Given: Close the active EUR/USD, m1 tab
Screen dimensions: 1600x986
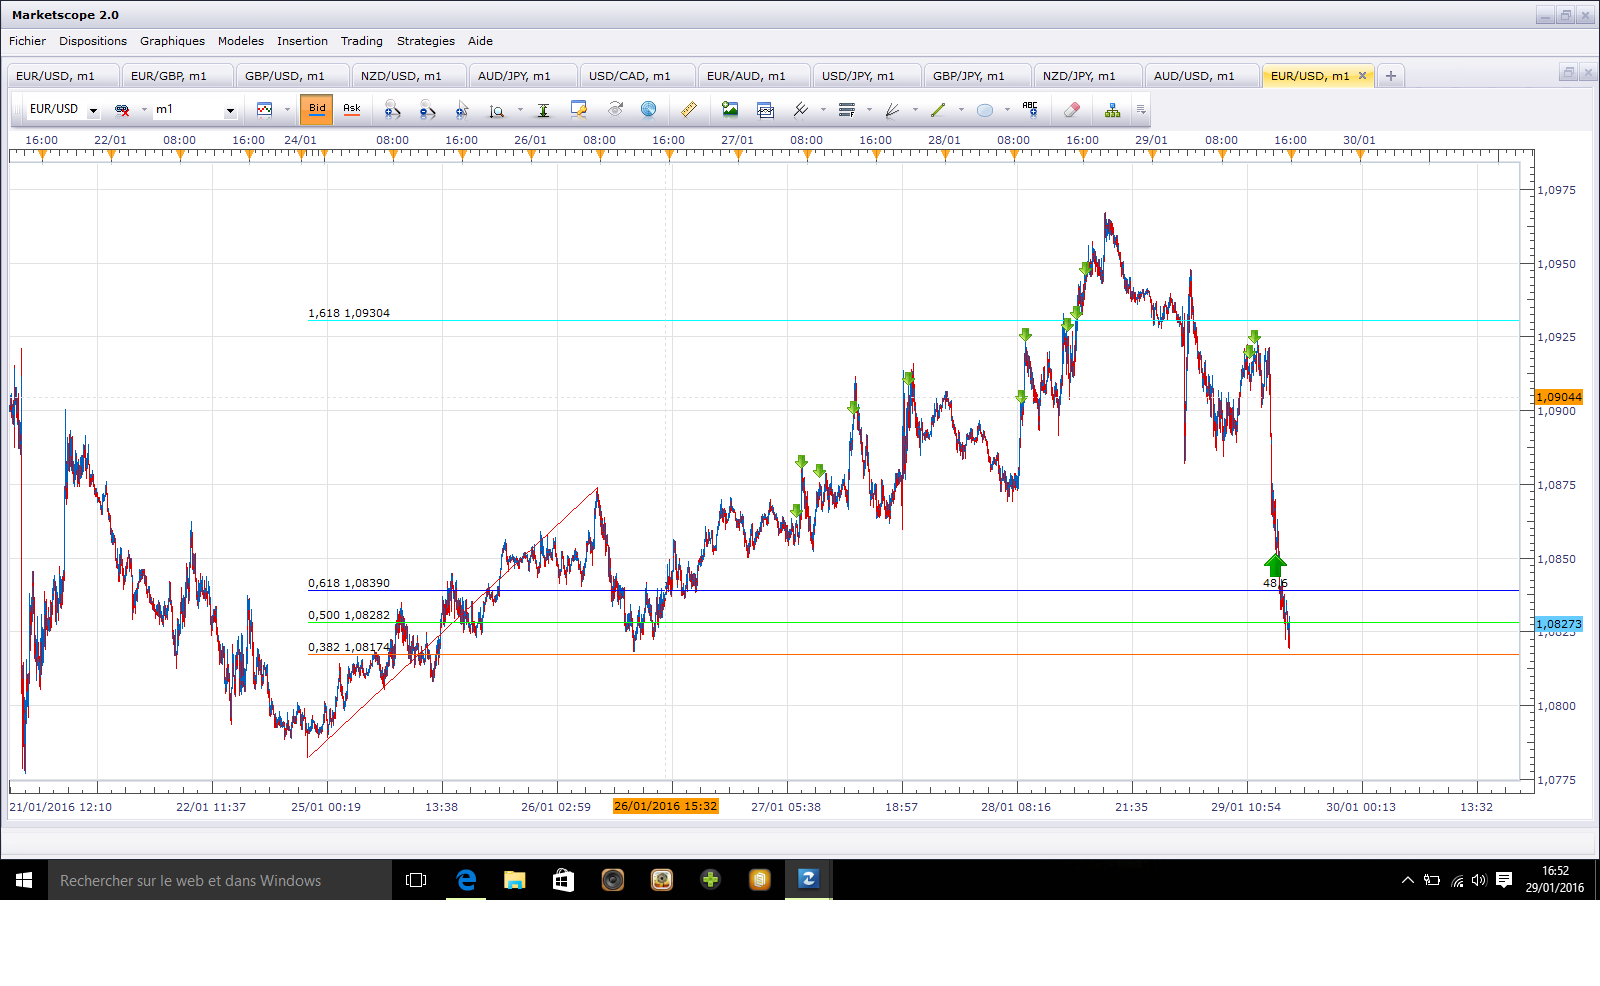Looking at the screenshot, I should 1362,76.
